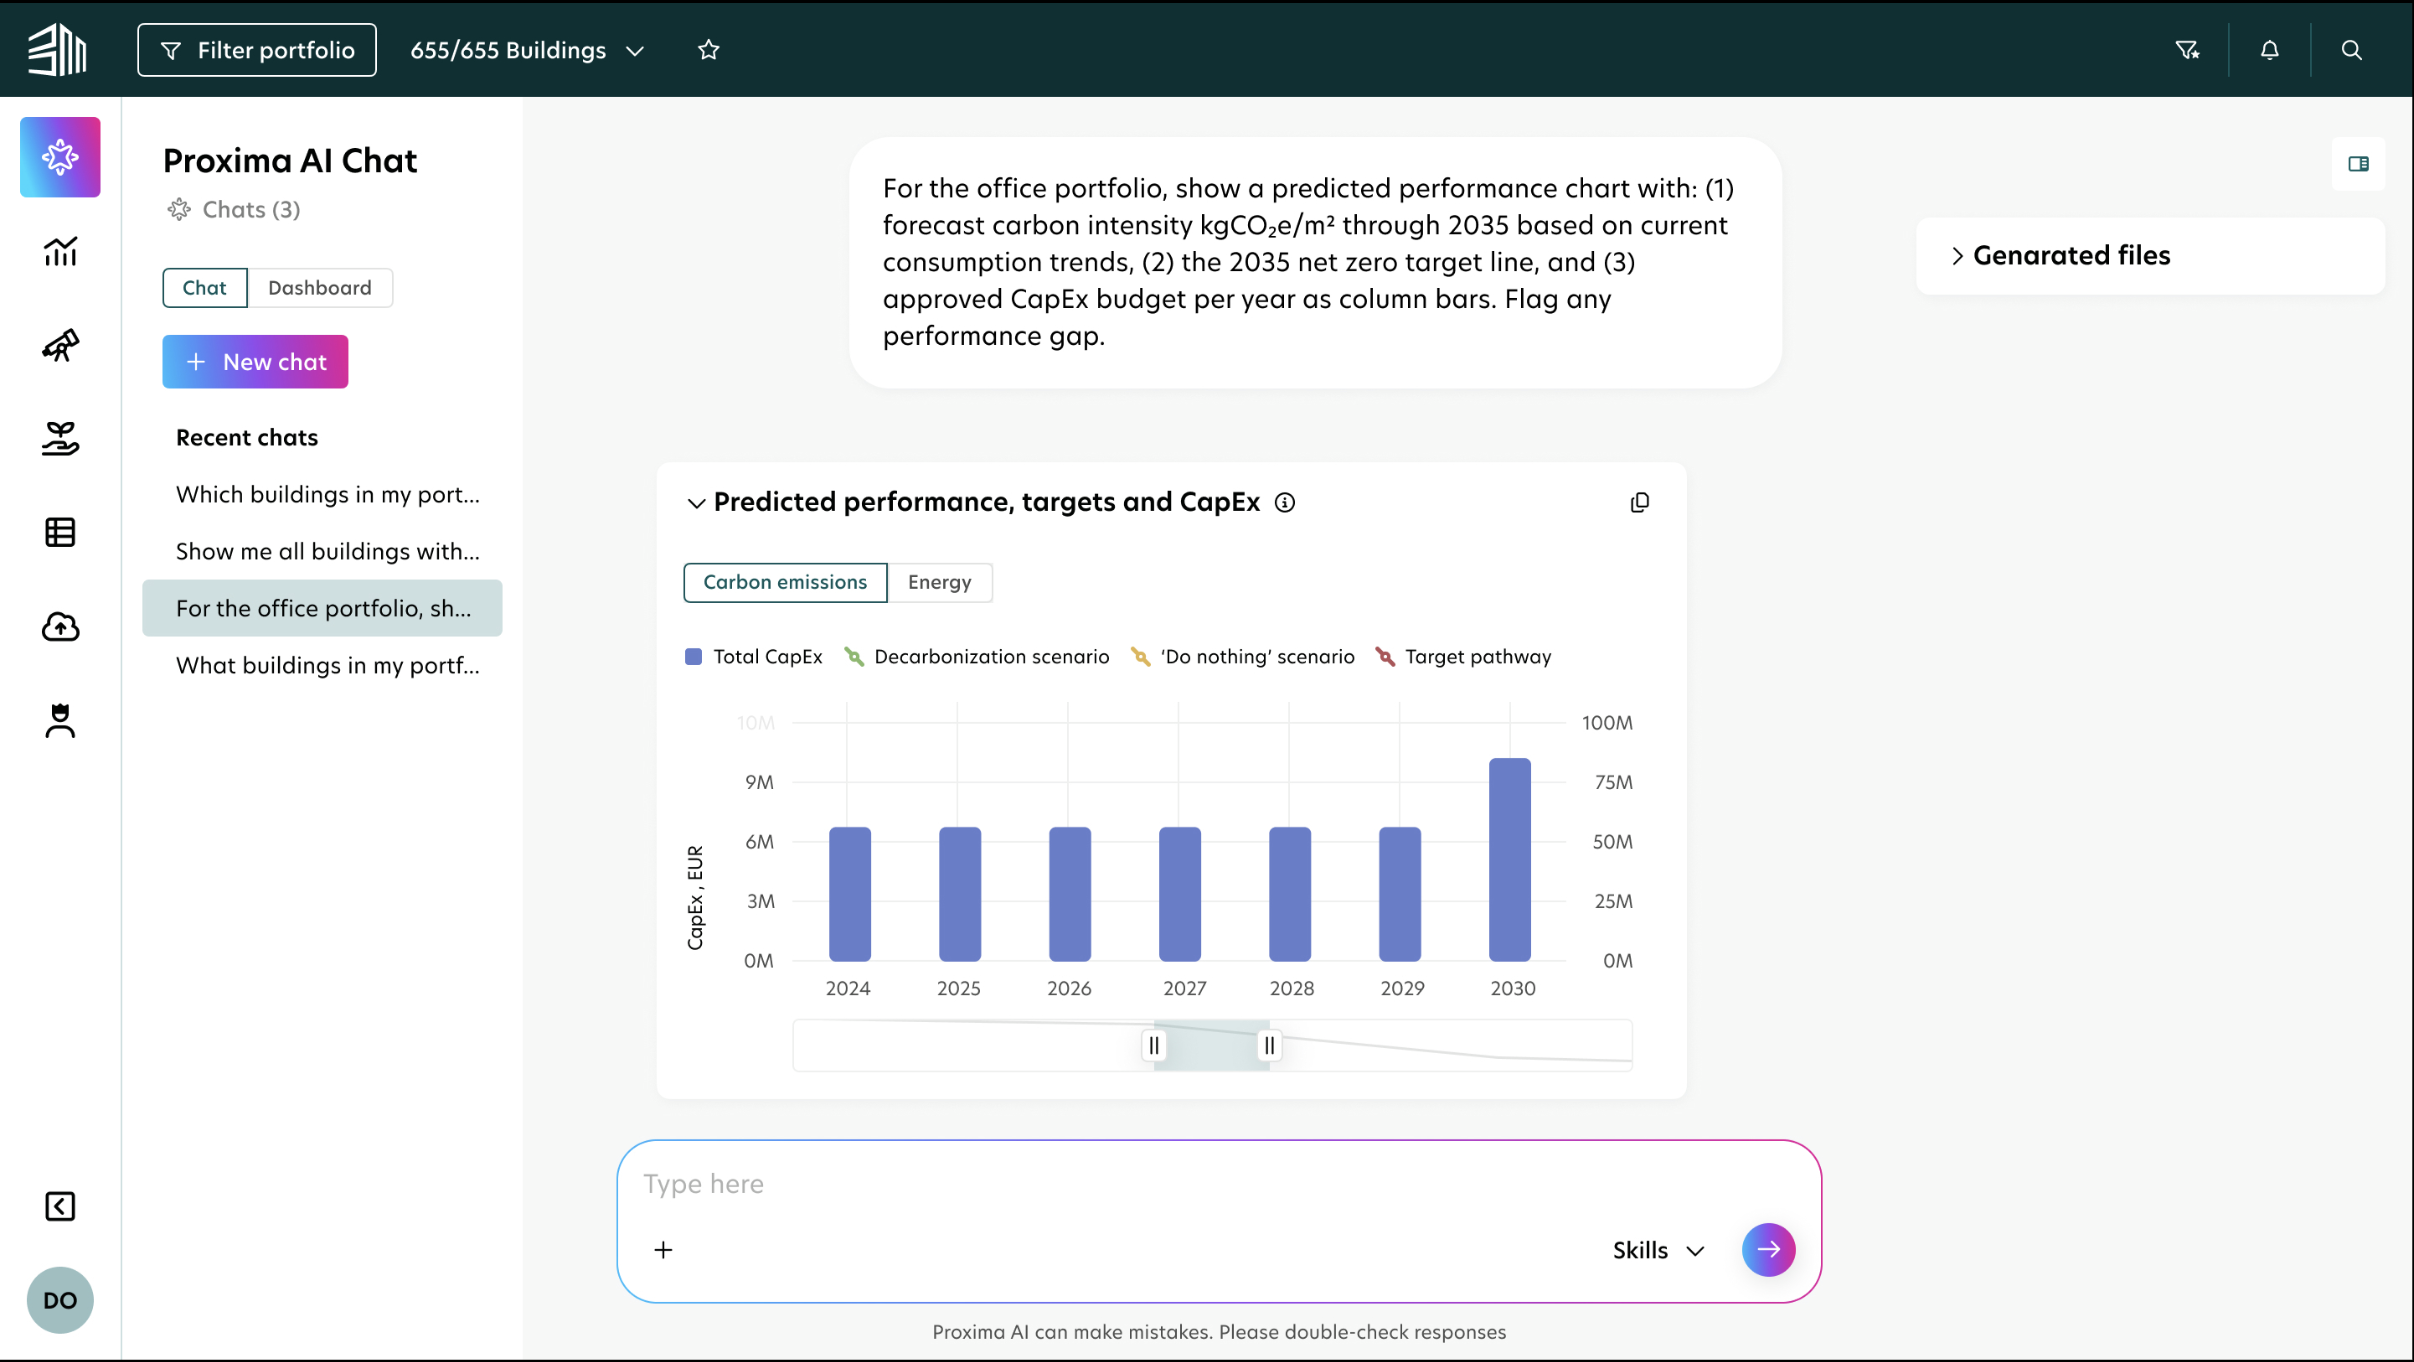This screenshot has width=2414, height=1362.
Task: Select the Carbon emissions tab
Action: point(785,583)
